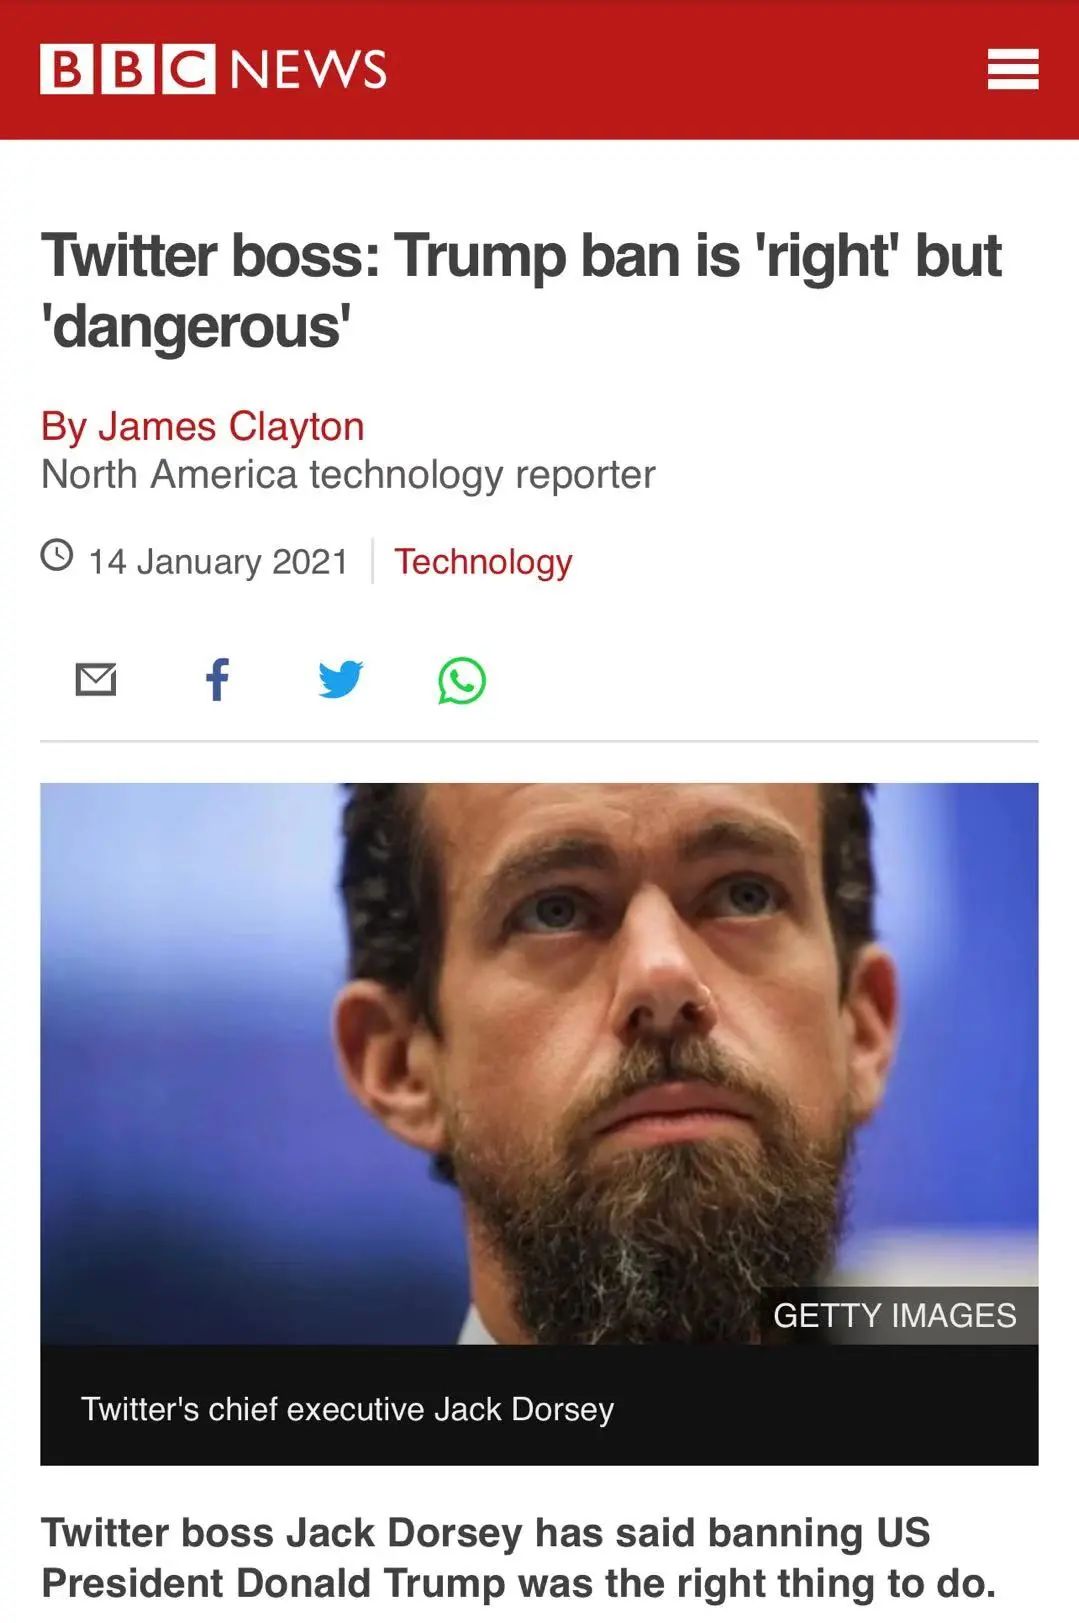Click the NEWS wordmark in header

(x=308, y=69)
